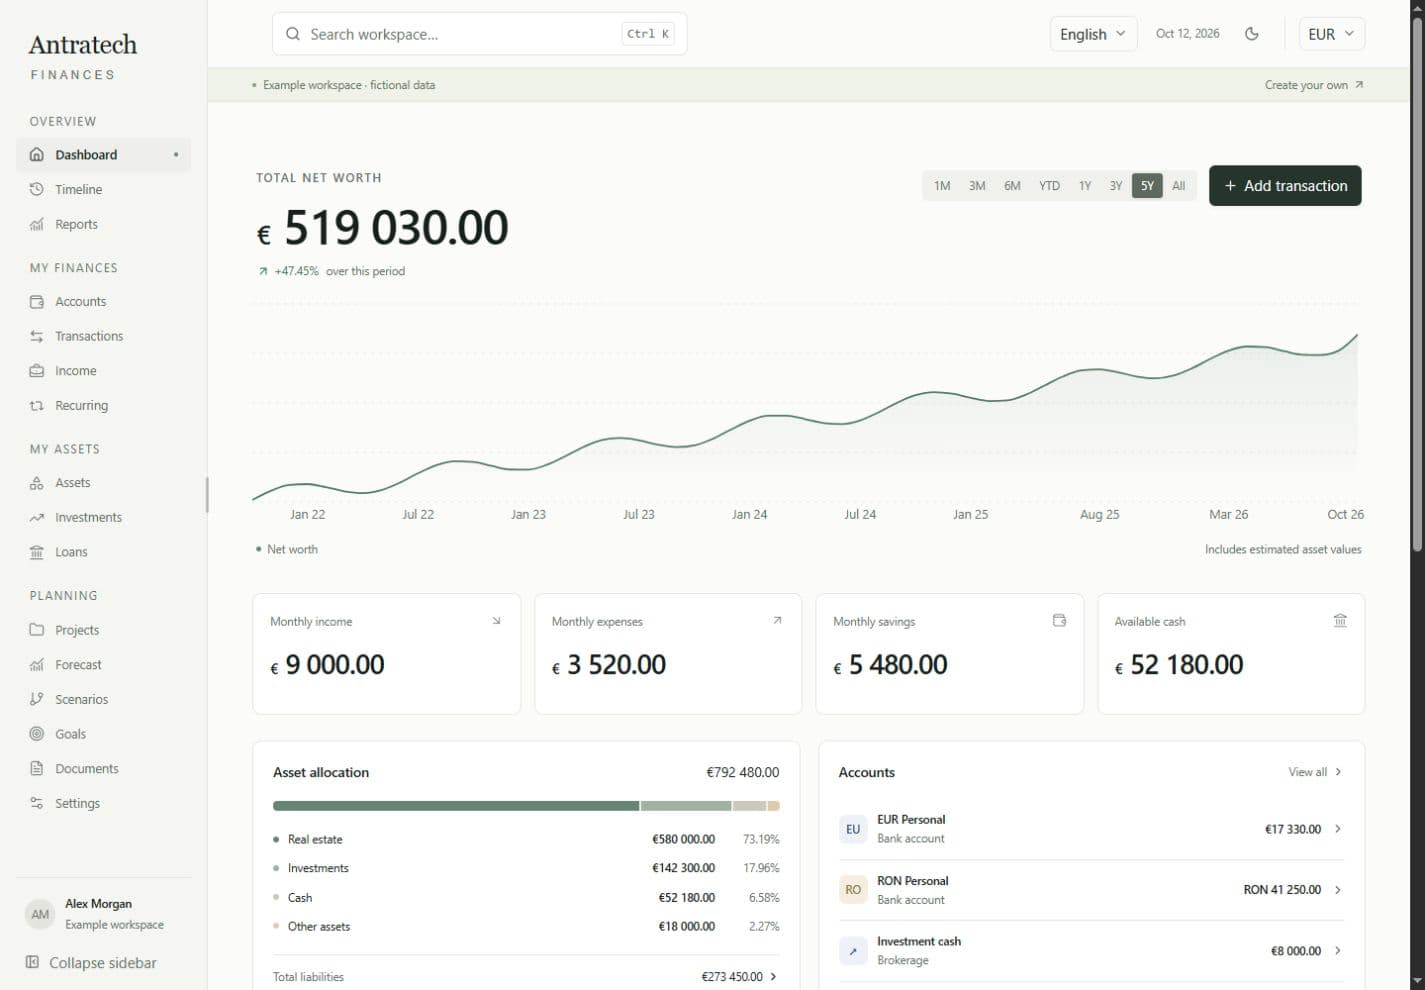Click the Recurring loop icon
1425x990 pixels.
tap(37, 405)
